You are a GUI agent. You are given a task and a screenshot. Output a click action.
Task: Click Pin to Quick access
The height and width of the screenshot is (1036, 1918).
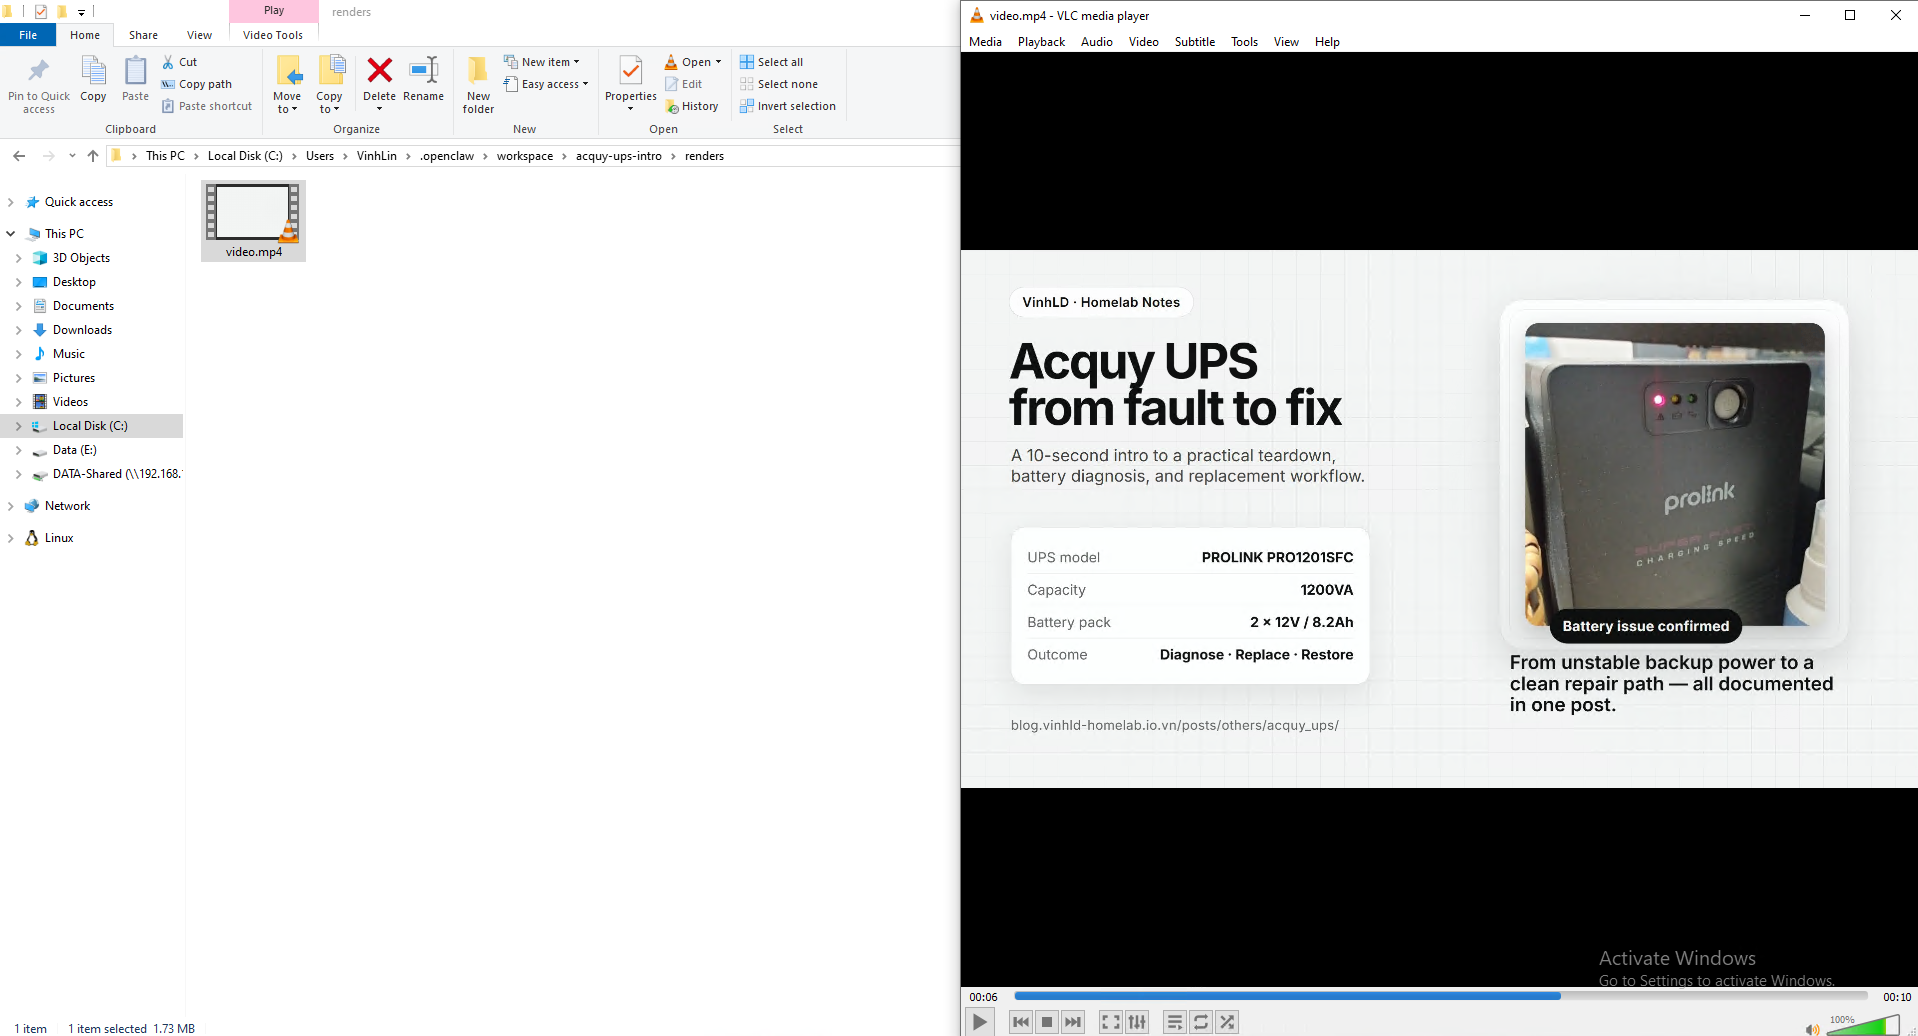tap(39, 85)
